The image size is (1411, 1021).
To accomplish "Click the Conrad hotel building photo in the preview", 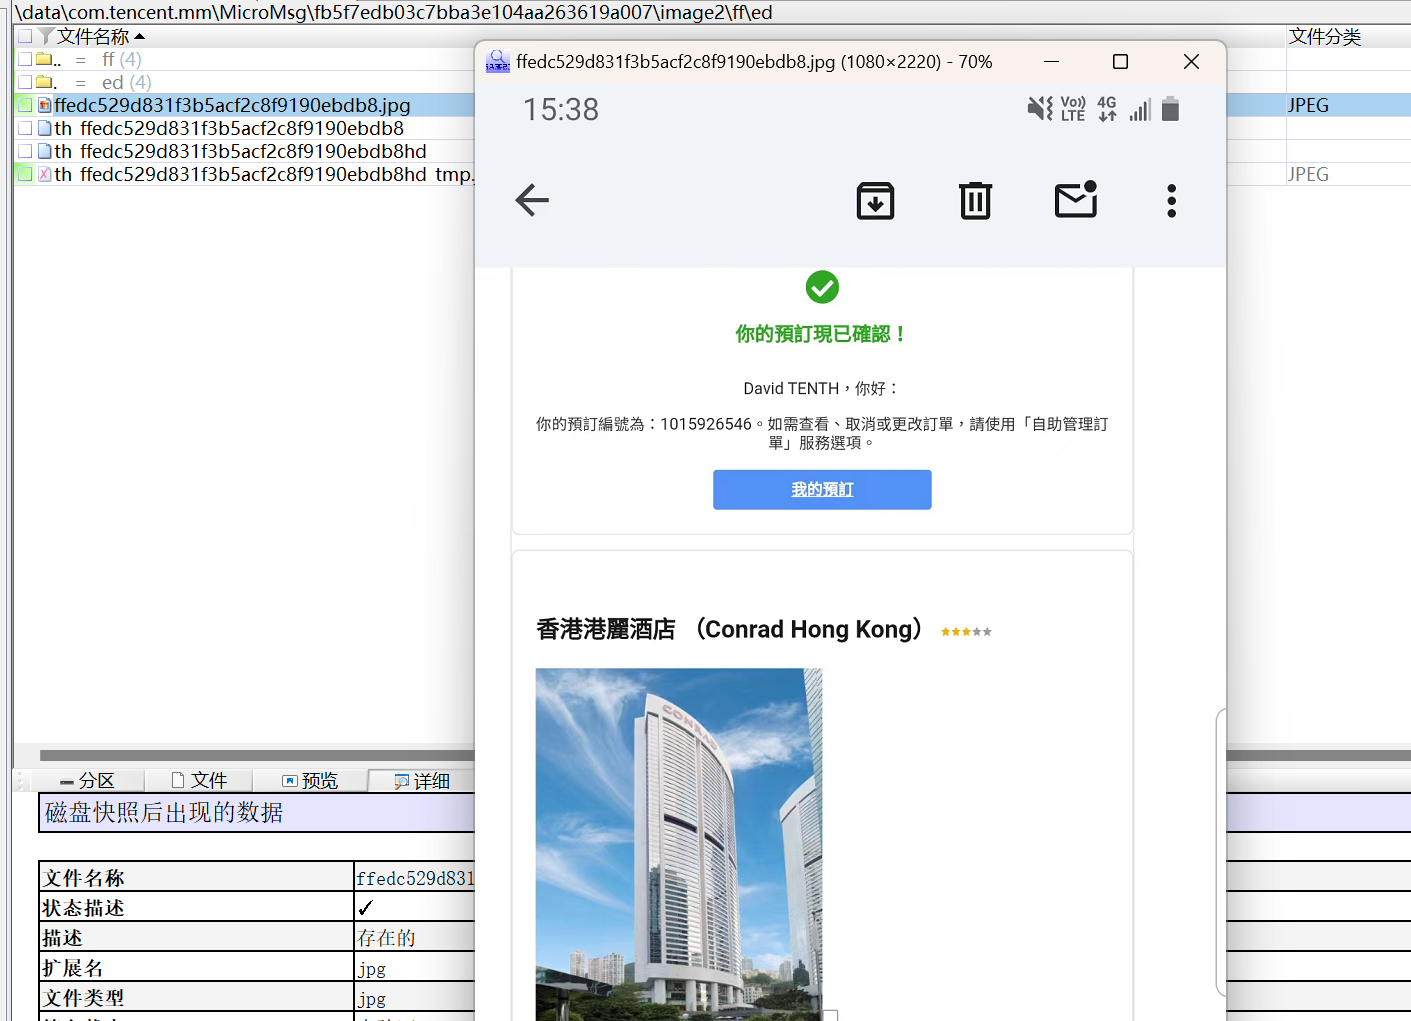I will pos(679,844).
